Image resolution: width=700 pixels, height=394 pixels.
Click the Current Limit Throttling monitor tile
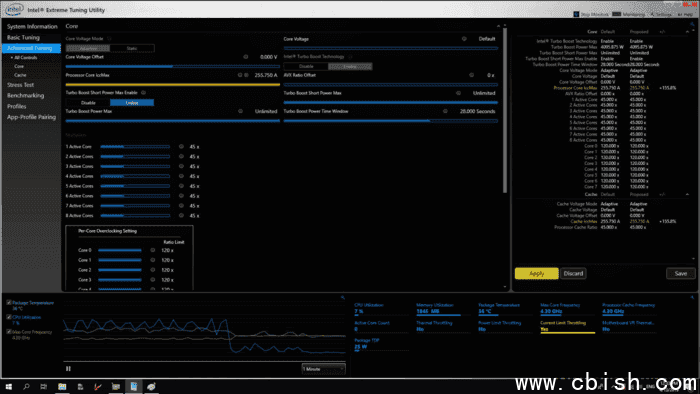point(567,326)
